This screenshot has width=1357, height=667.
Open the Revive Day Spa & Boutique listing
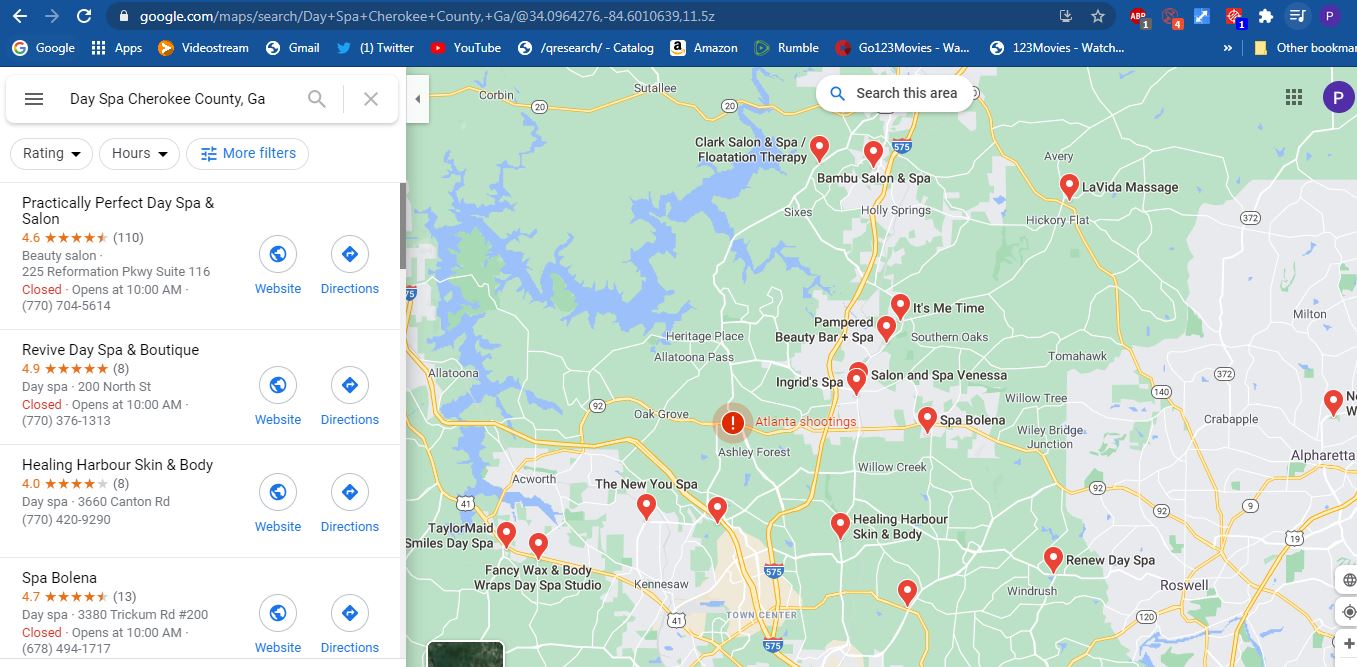(x=110, y=350)
